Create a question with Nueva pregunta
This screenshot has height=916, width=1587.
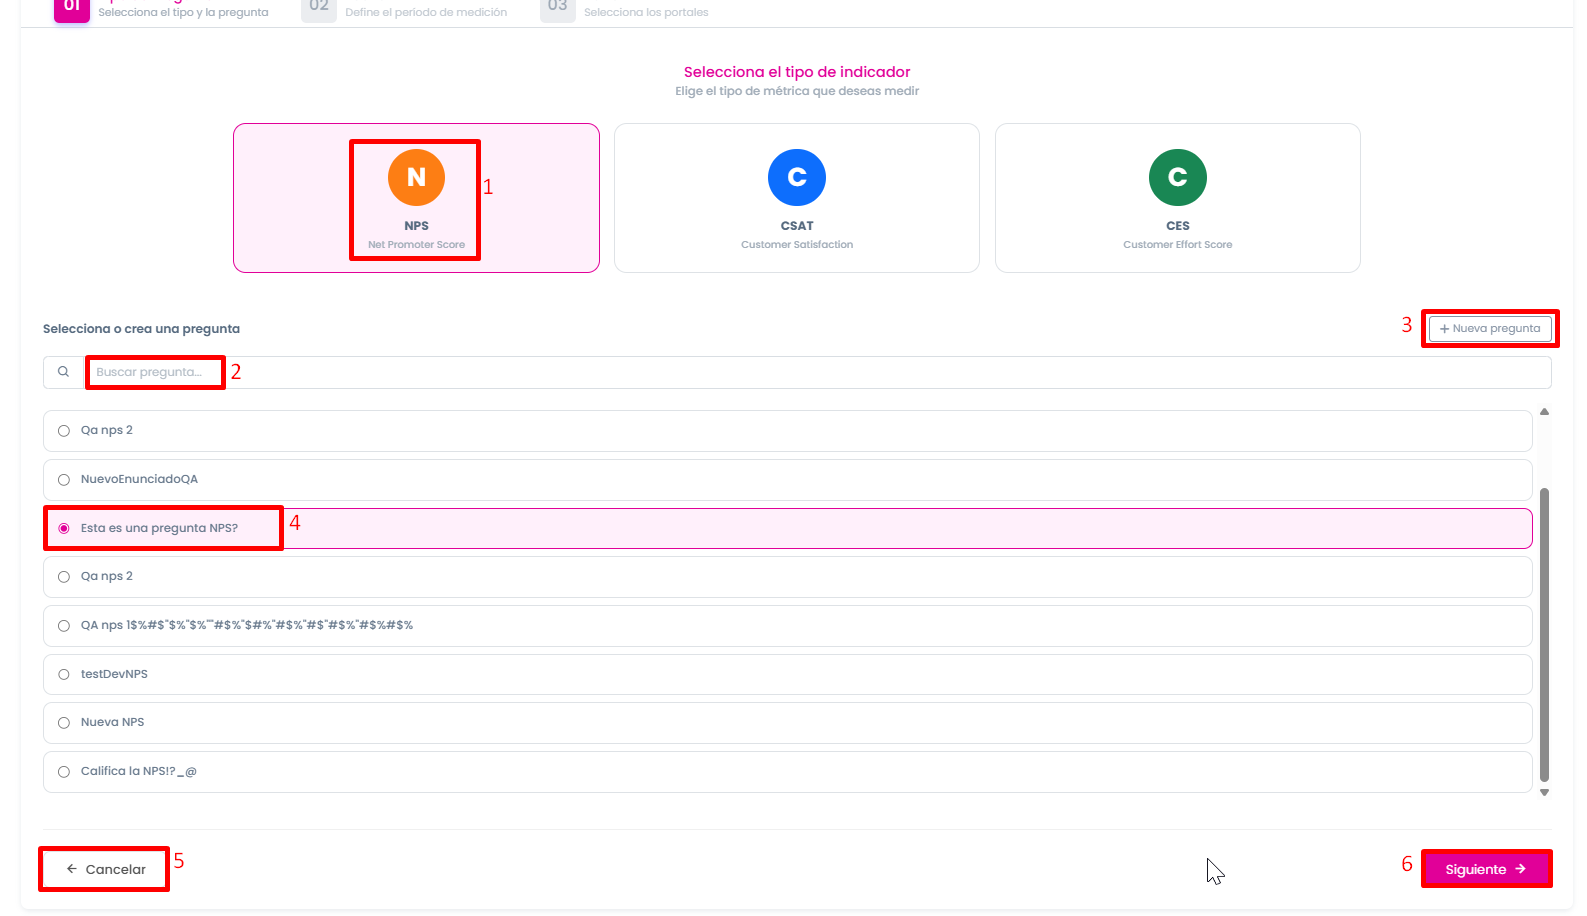pyautogui.click(x=1490, y=328)
